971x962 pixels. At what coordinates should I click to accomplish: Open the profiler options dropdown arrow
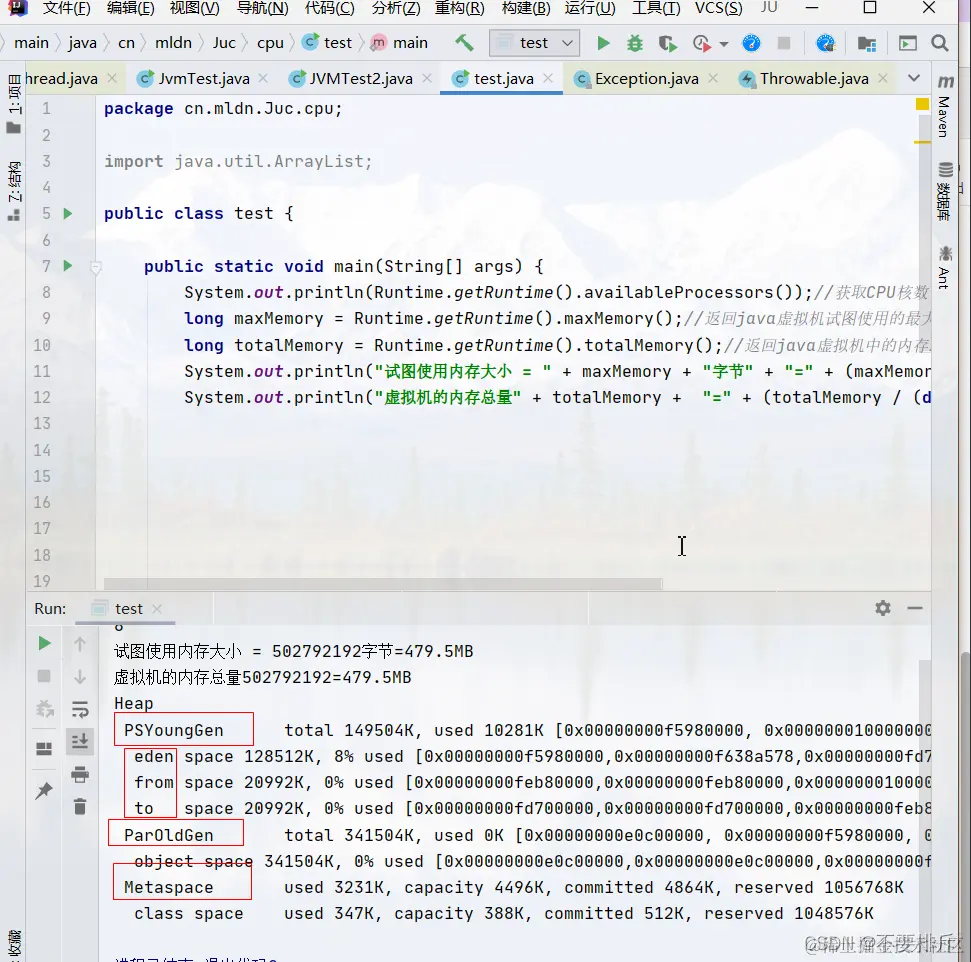724,44
